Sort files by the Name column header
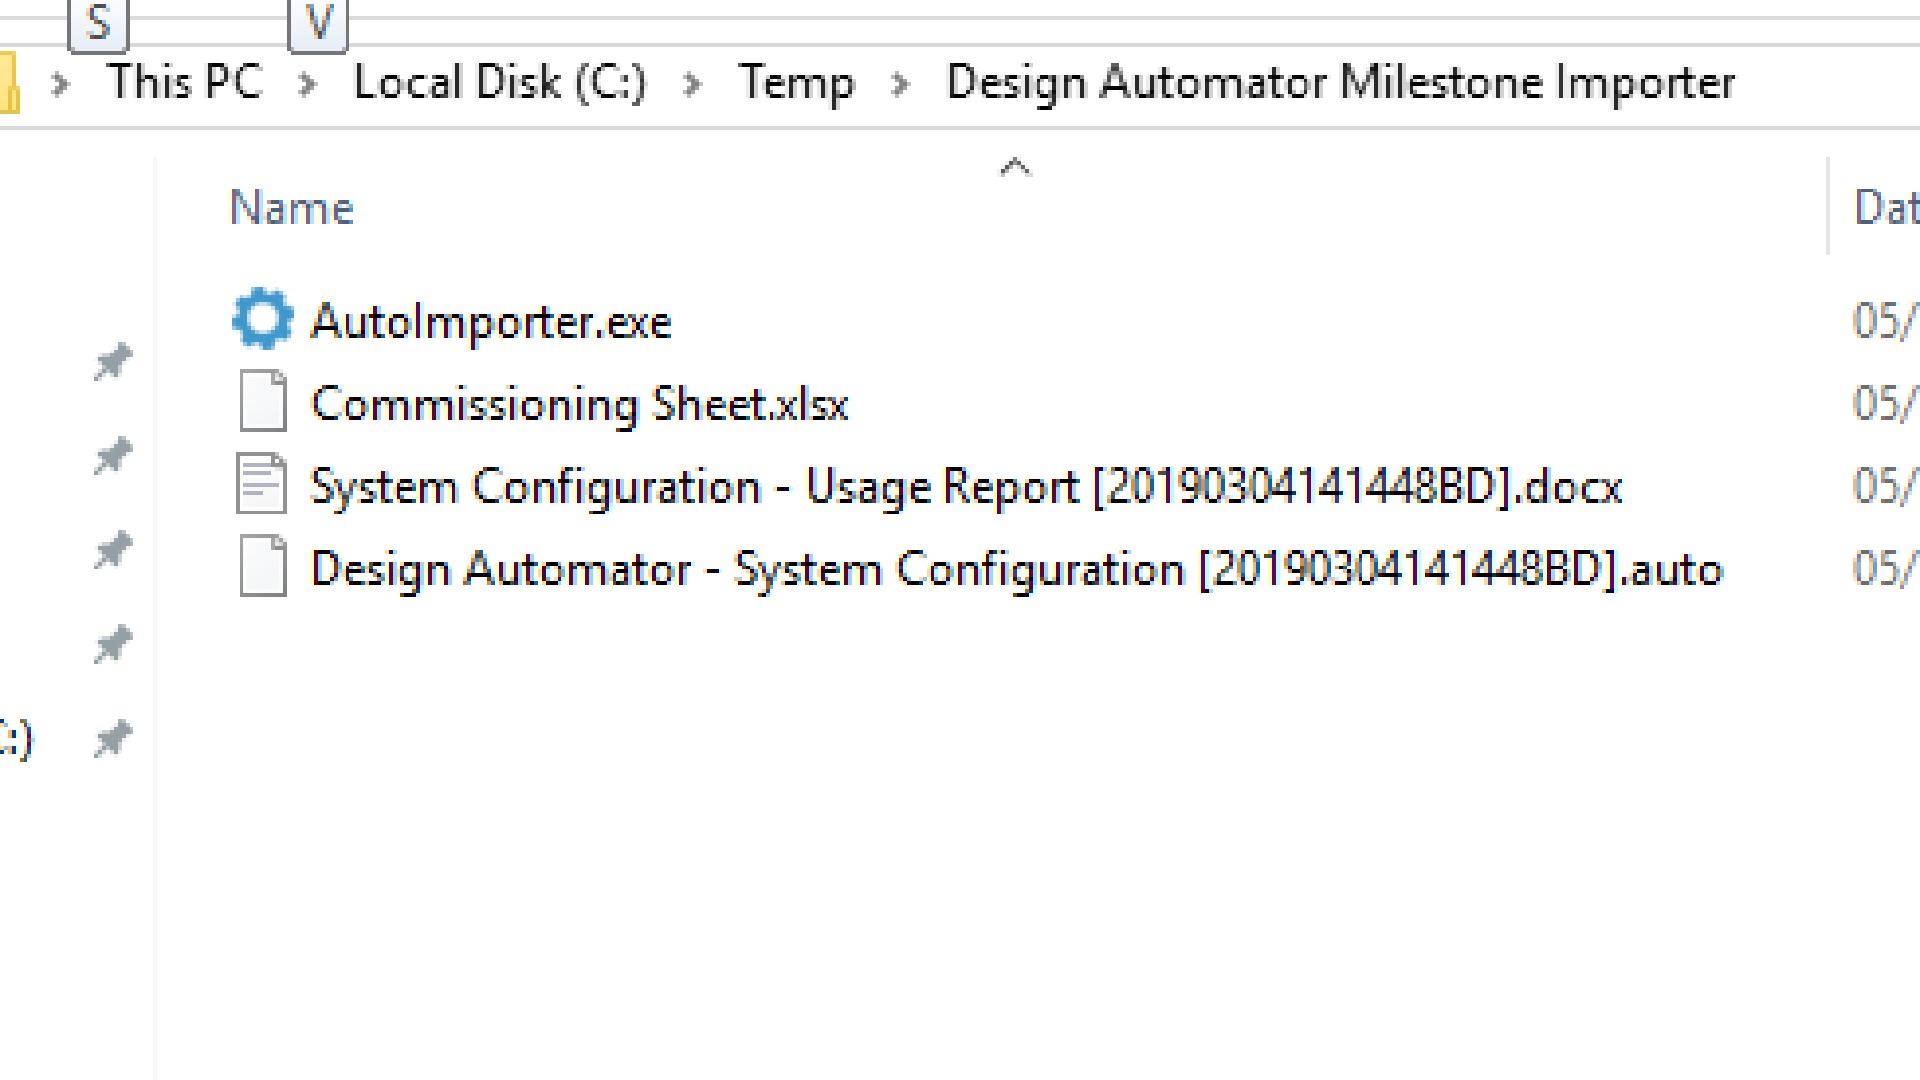Viewport: 1920px width, 1080px height. [x=292, y=208]
